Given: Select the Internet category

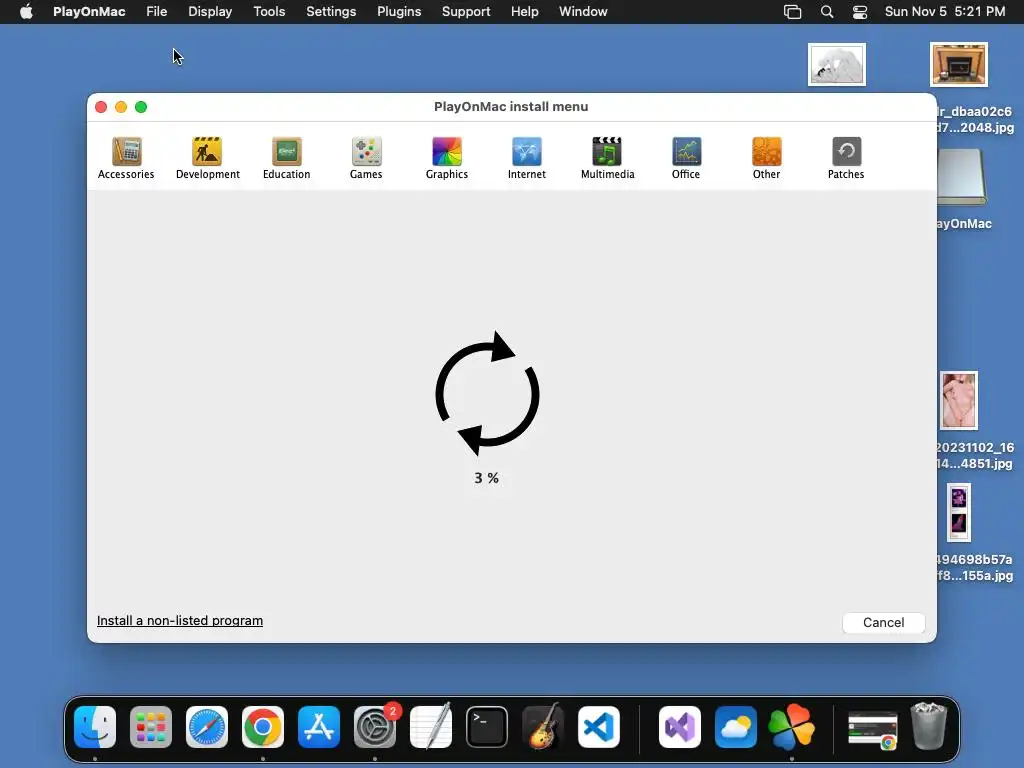Looking at the screenshot, I should [526, 158].
